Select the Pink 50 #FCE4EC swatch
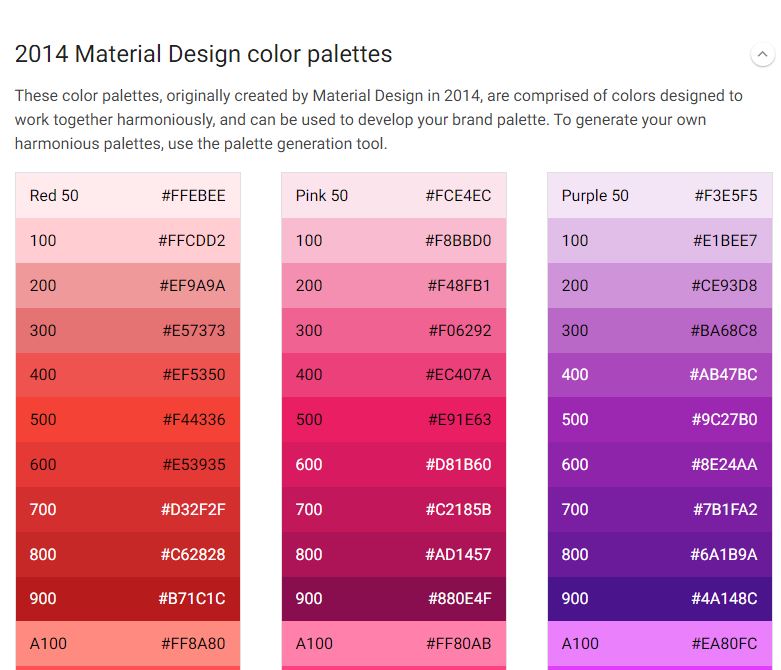This screenshot has width=781, height=670. point(394,196)
